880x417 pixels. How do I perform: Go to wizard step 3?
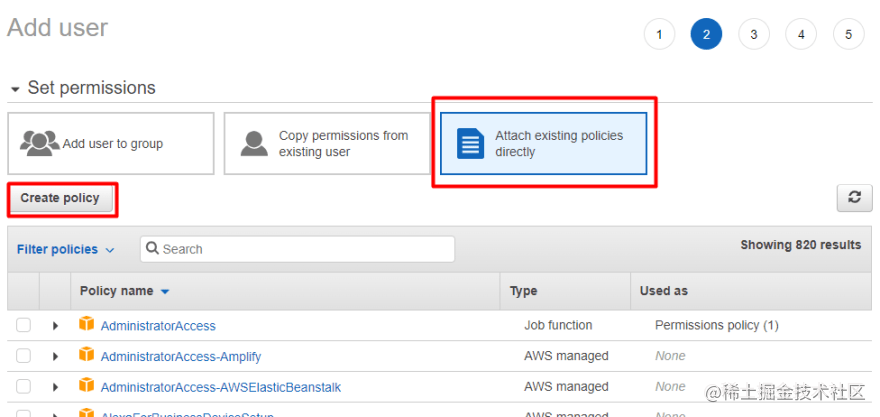tap(753, 34)
